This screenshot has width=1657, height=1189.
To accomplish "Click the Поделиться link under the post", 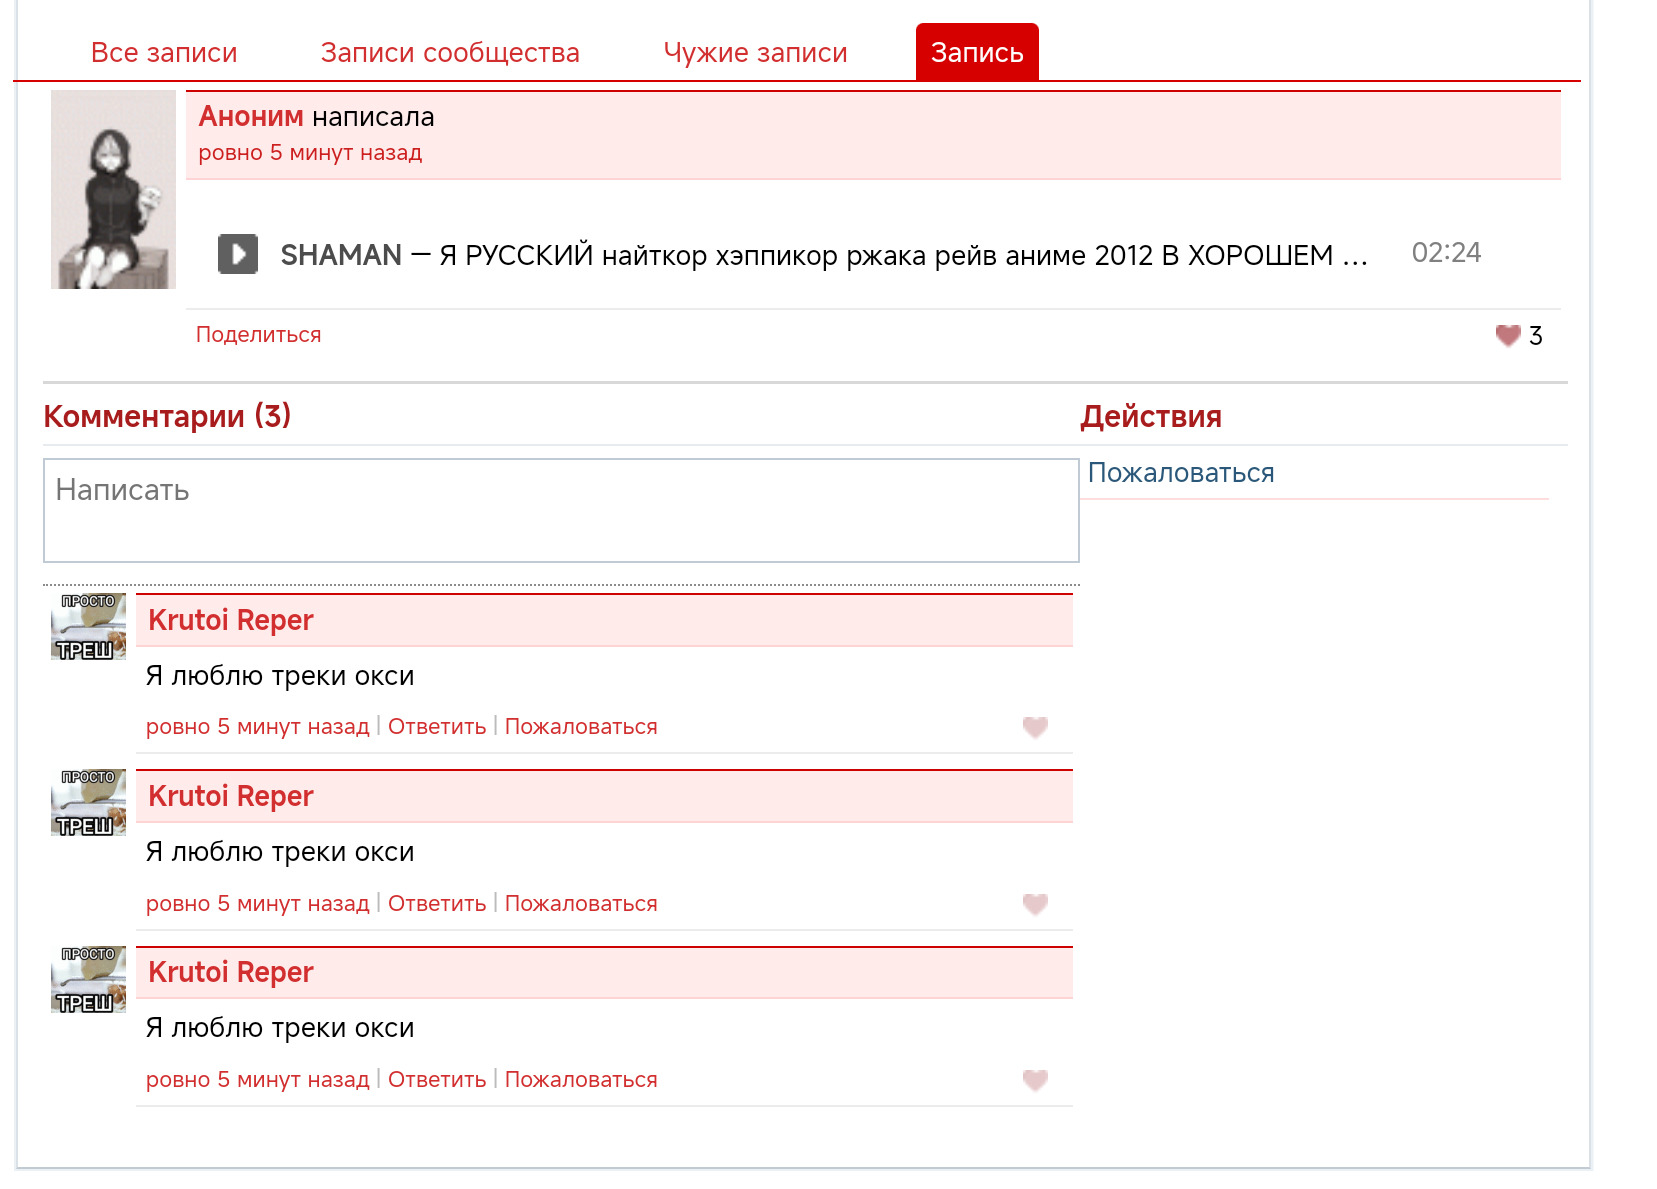I will click(258, 335).
